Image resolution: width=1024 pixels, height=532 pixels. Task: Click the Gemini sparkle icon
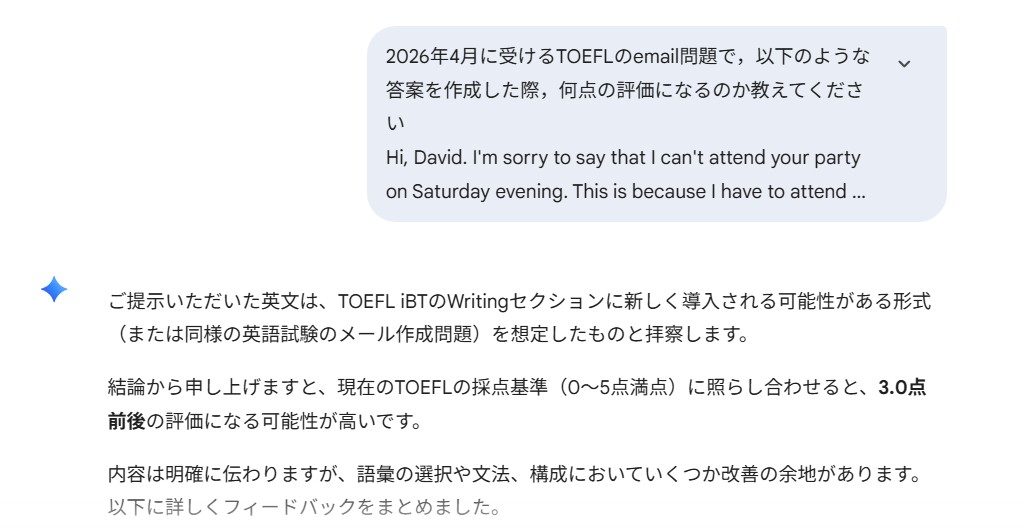click(x=54, y=290)
